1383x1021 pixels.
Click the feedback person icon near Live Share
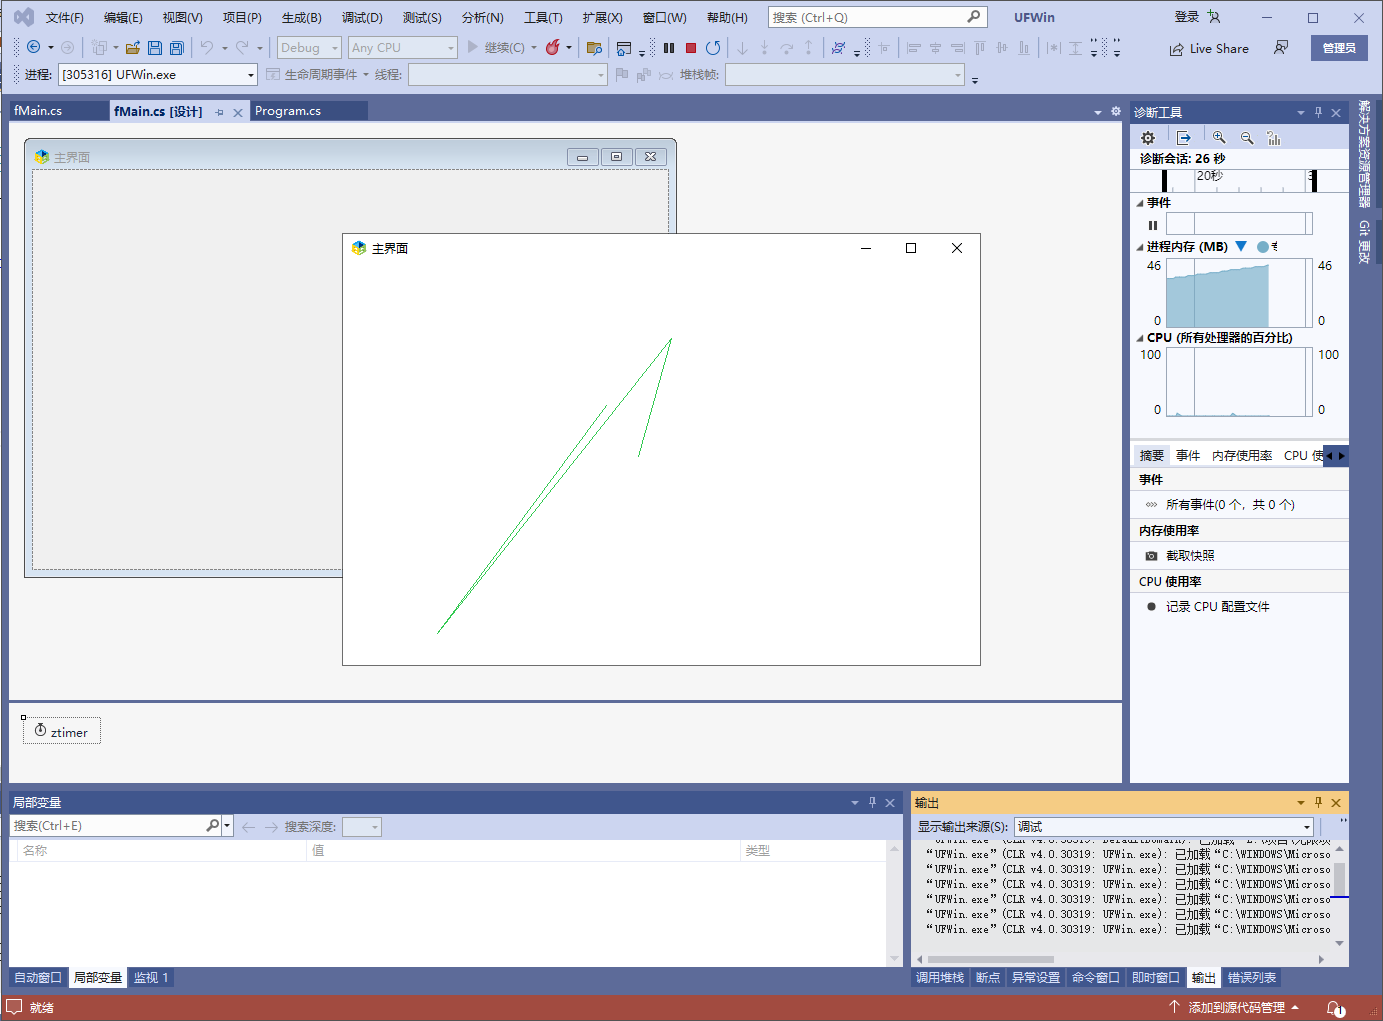pyautogui.click(x=1281, y=48)
